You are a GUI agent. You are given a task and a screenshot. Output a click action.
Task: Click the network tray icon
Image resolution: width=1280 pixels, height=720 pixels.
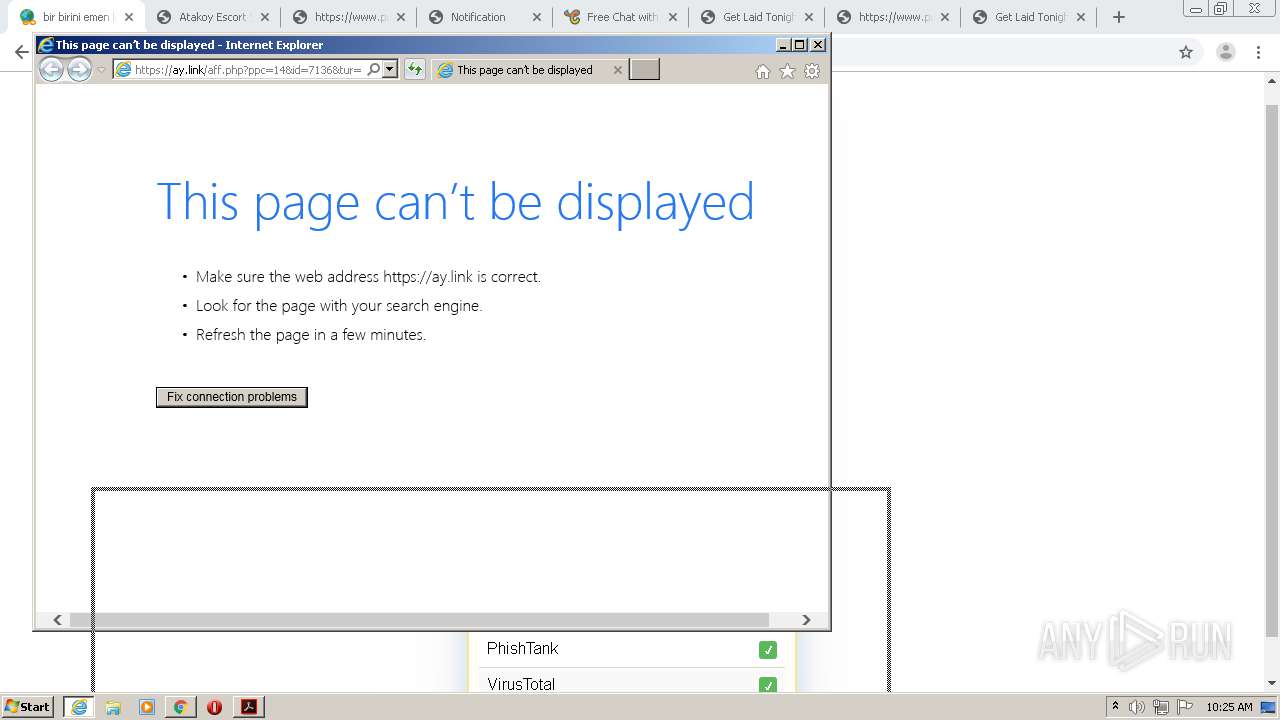point(1161,707)
